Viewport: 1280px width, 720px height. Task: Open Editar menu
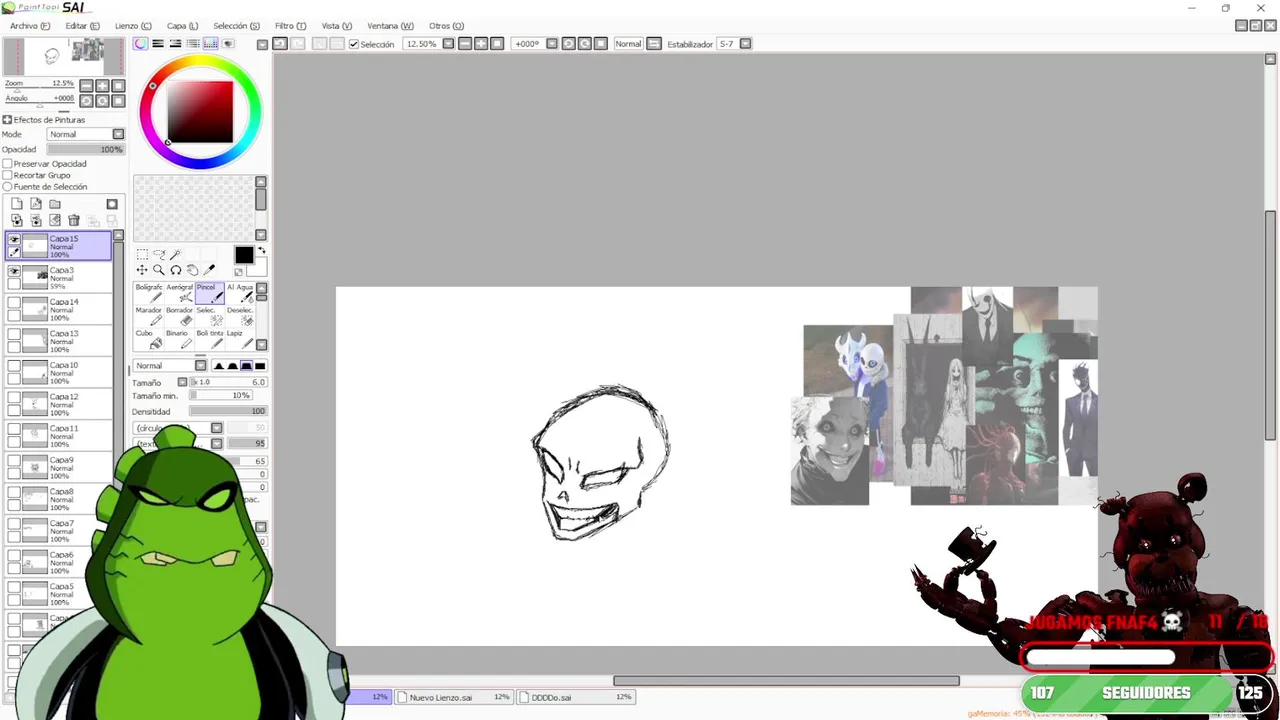(x=82, y=26)
